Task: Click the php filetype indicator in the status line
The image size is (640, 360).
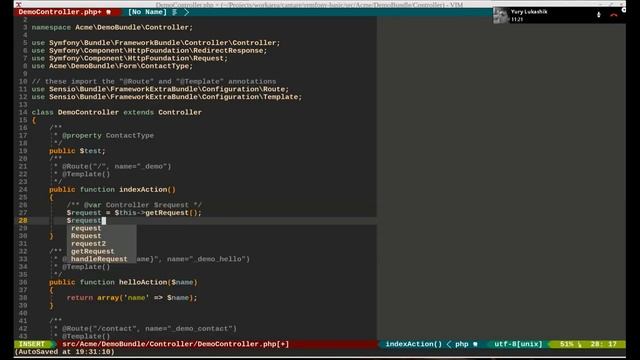Action: 462,344
